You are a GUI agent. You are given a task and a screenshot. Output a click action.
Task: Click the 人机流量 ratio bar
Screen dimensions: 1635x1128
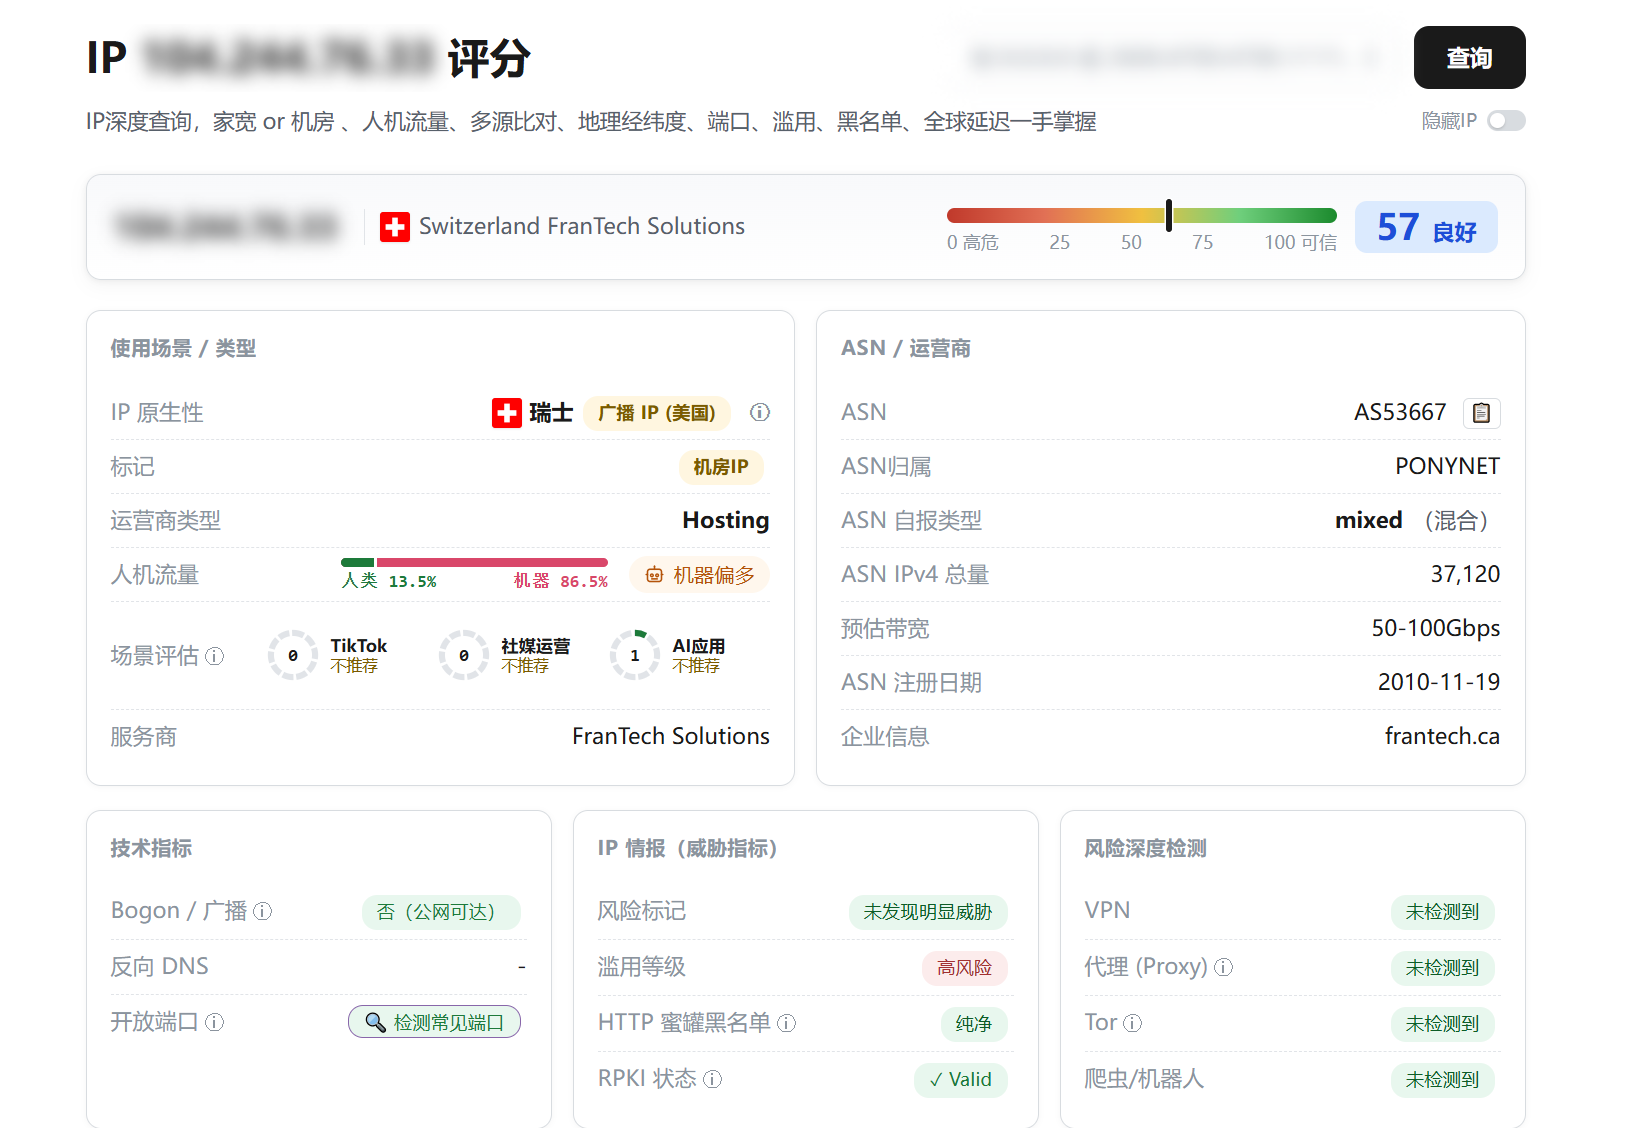click(x=474, y=562)
